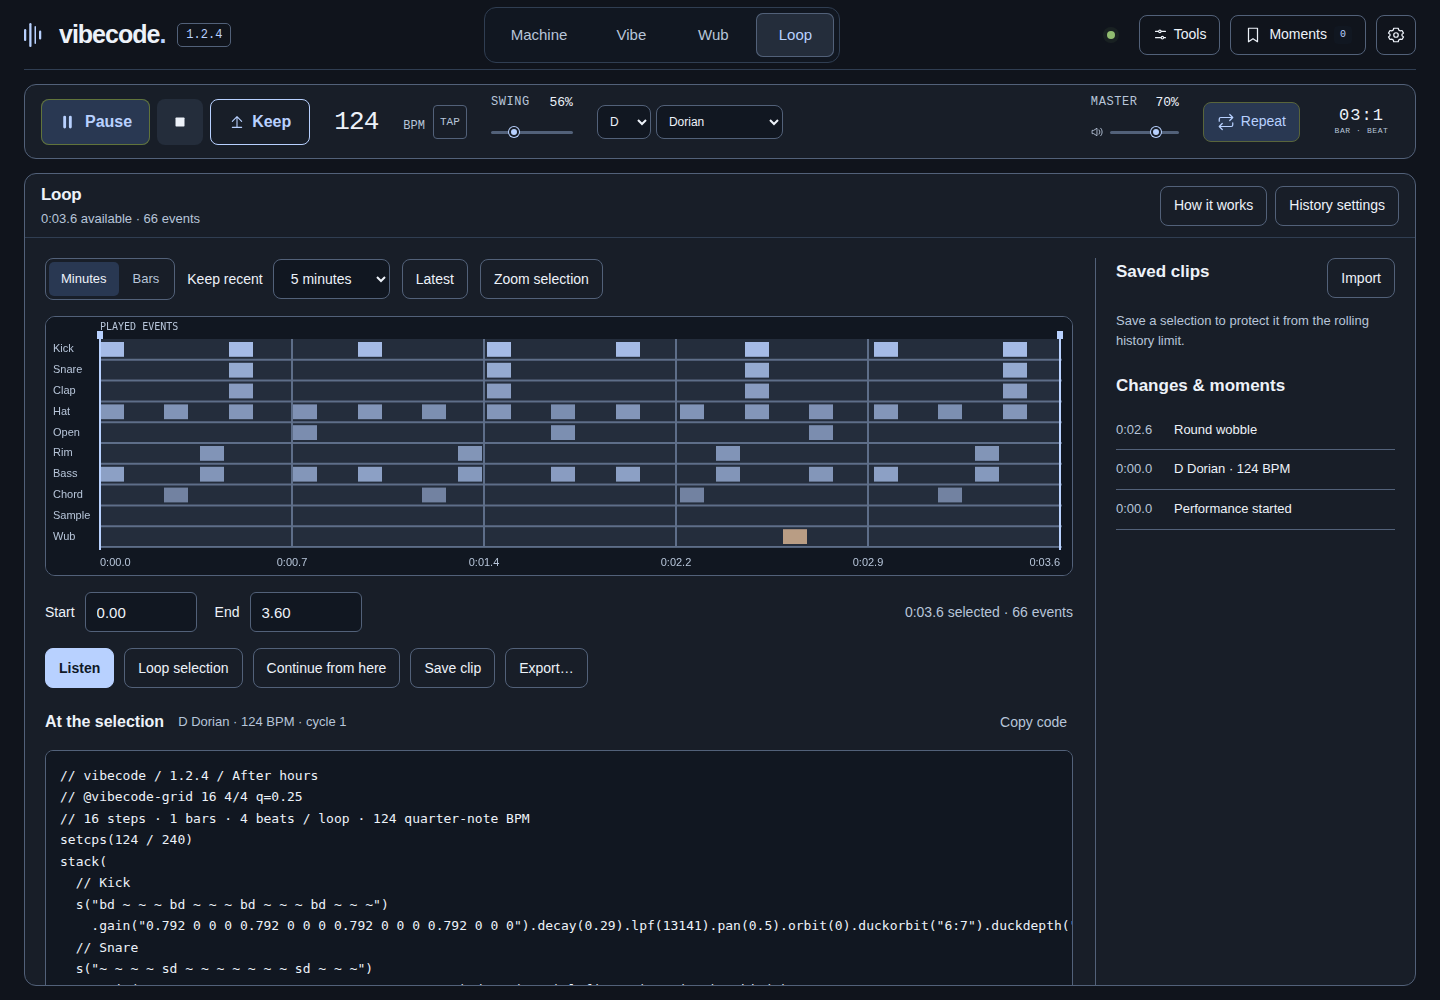Toggle the Repeat loop button
Screen dimensions: 1440x1000
(1251, 122)
